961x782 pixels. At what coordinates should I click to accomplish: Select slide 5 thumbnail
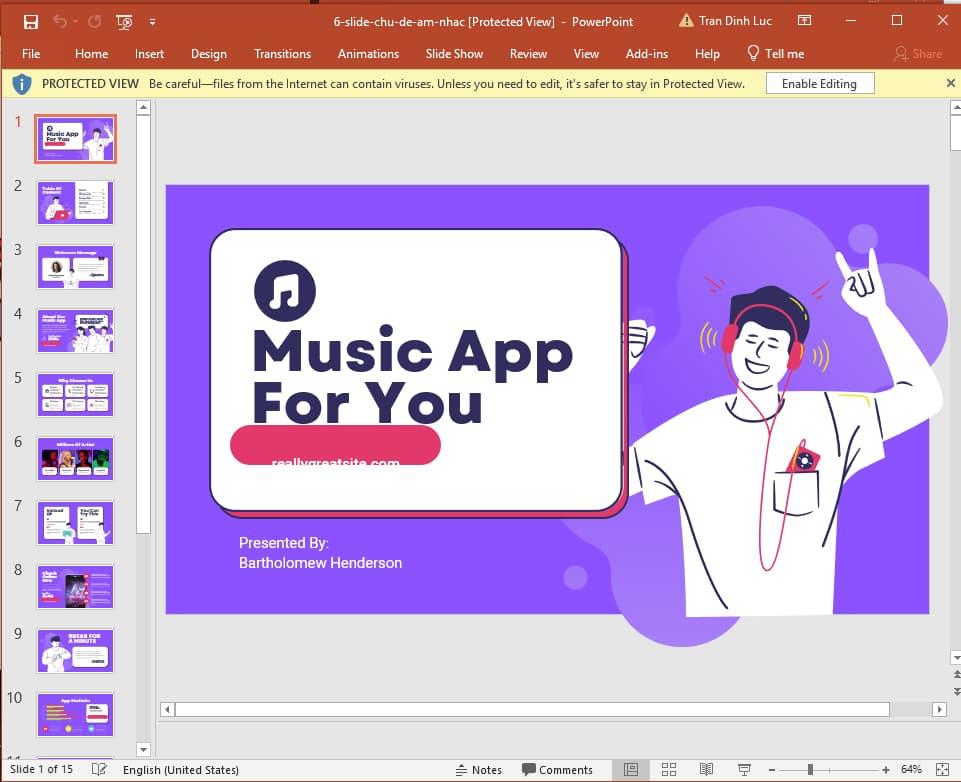coord(76,395)
